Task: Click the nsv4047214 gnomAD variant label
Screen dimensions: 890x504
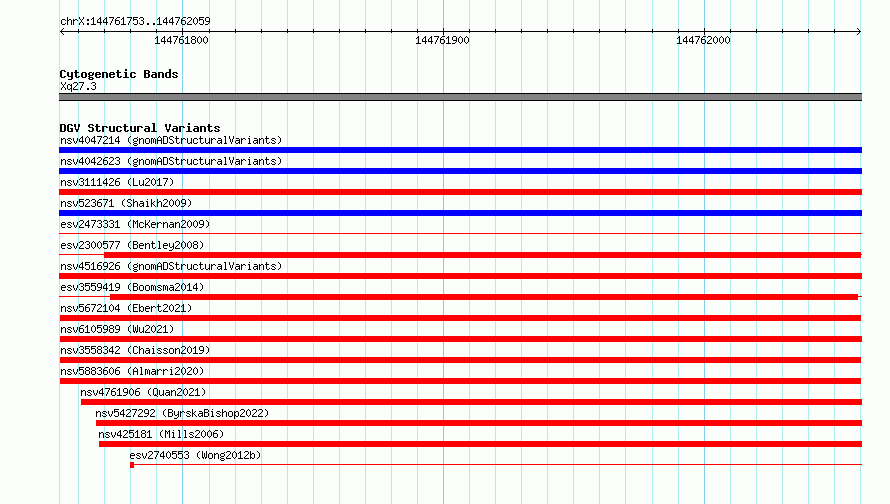Action: pyautogui.click(x=171, y=140)
